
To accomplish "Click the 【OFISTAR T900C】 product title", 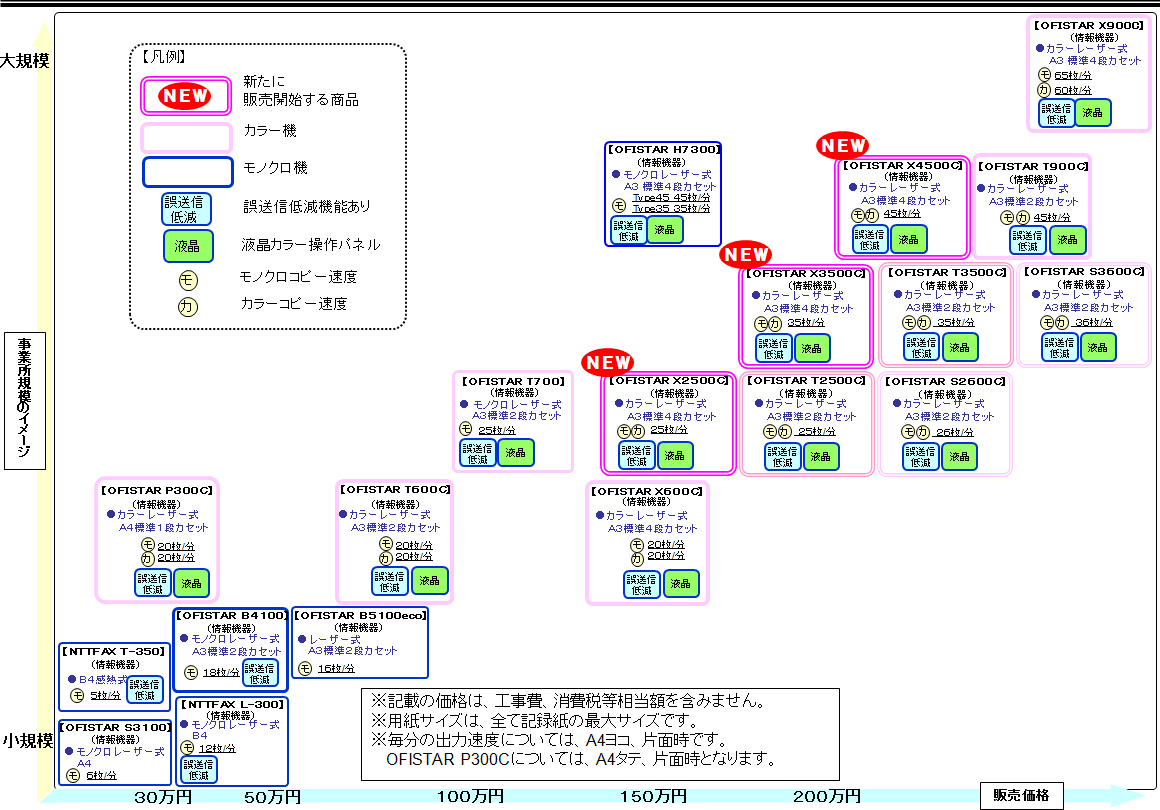I will coord(1033,166).
